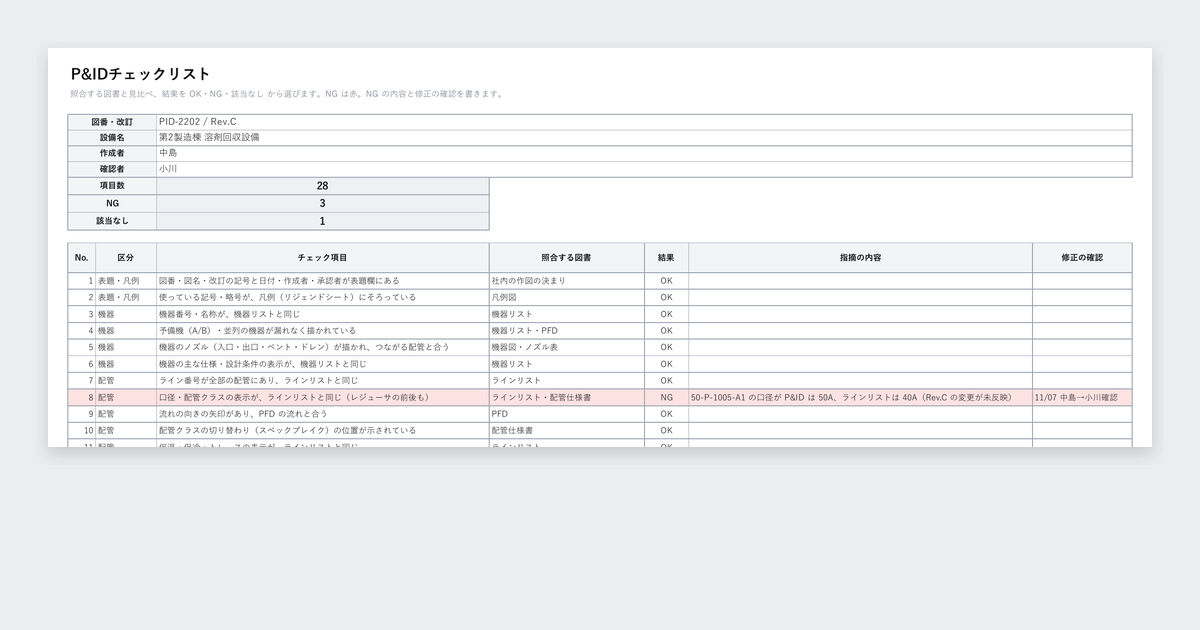Click the "凡例図" cell in row 2
The height and width of the screenshot is (630, 1200).
point(567,298)
